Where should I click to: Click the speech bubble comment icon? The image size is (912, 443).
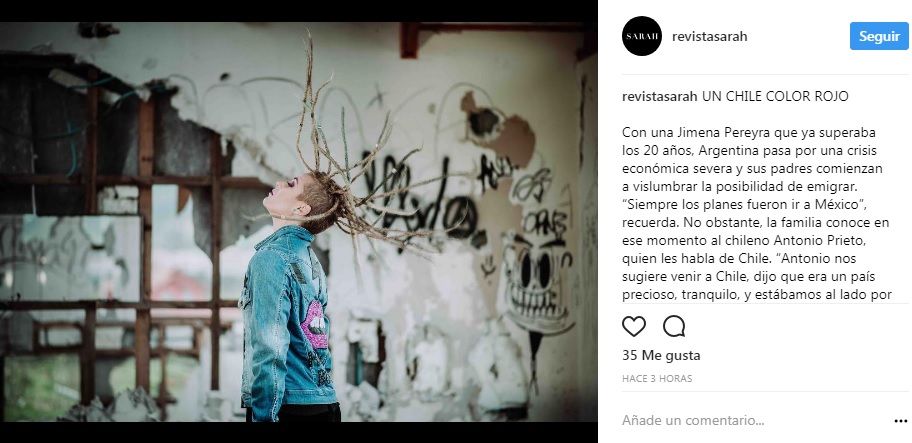[x=674, y=326]
